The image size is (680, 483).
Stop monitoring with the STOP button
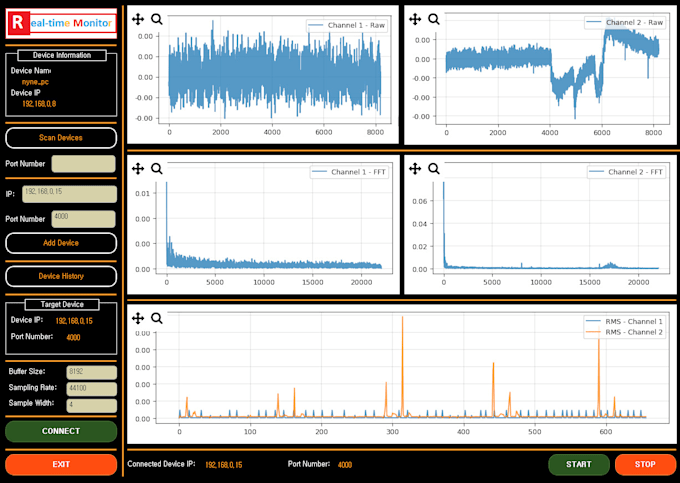pos(645,464)
